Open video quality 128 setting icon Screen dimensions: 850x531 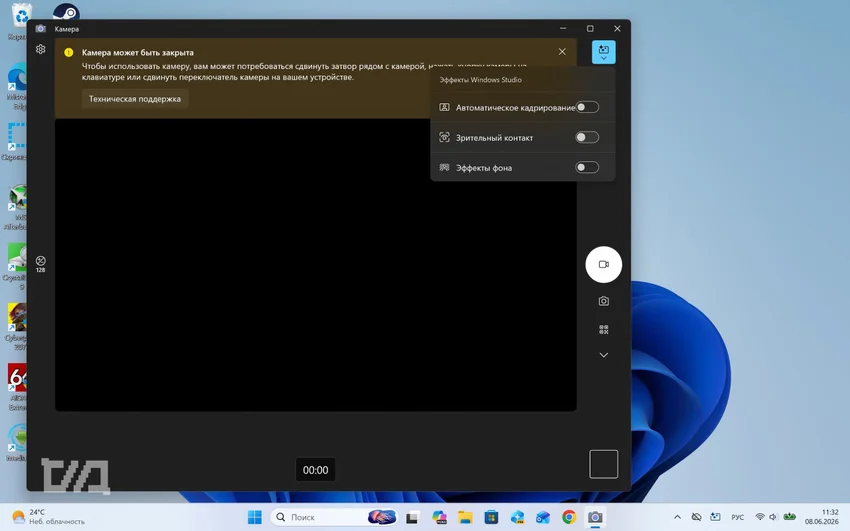tap(41, 264)
